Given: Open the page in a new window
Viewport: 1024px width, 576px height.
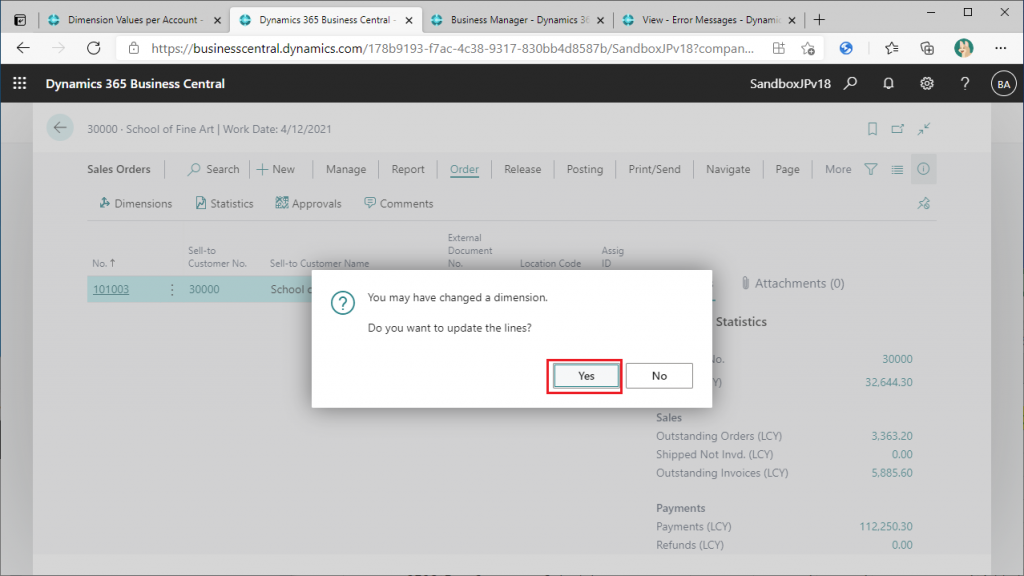Looking at the screenshot, I should [897, 129].
